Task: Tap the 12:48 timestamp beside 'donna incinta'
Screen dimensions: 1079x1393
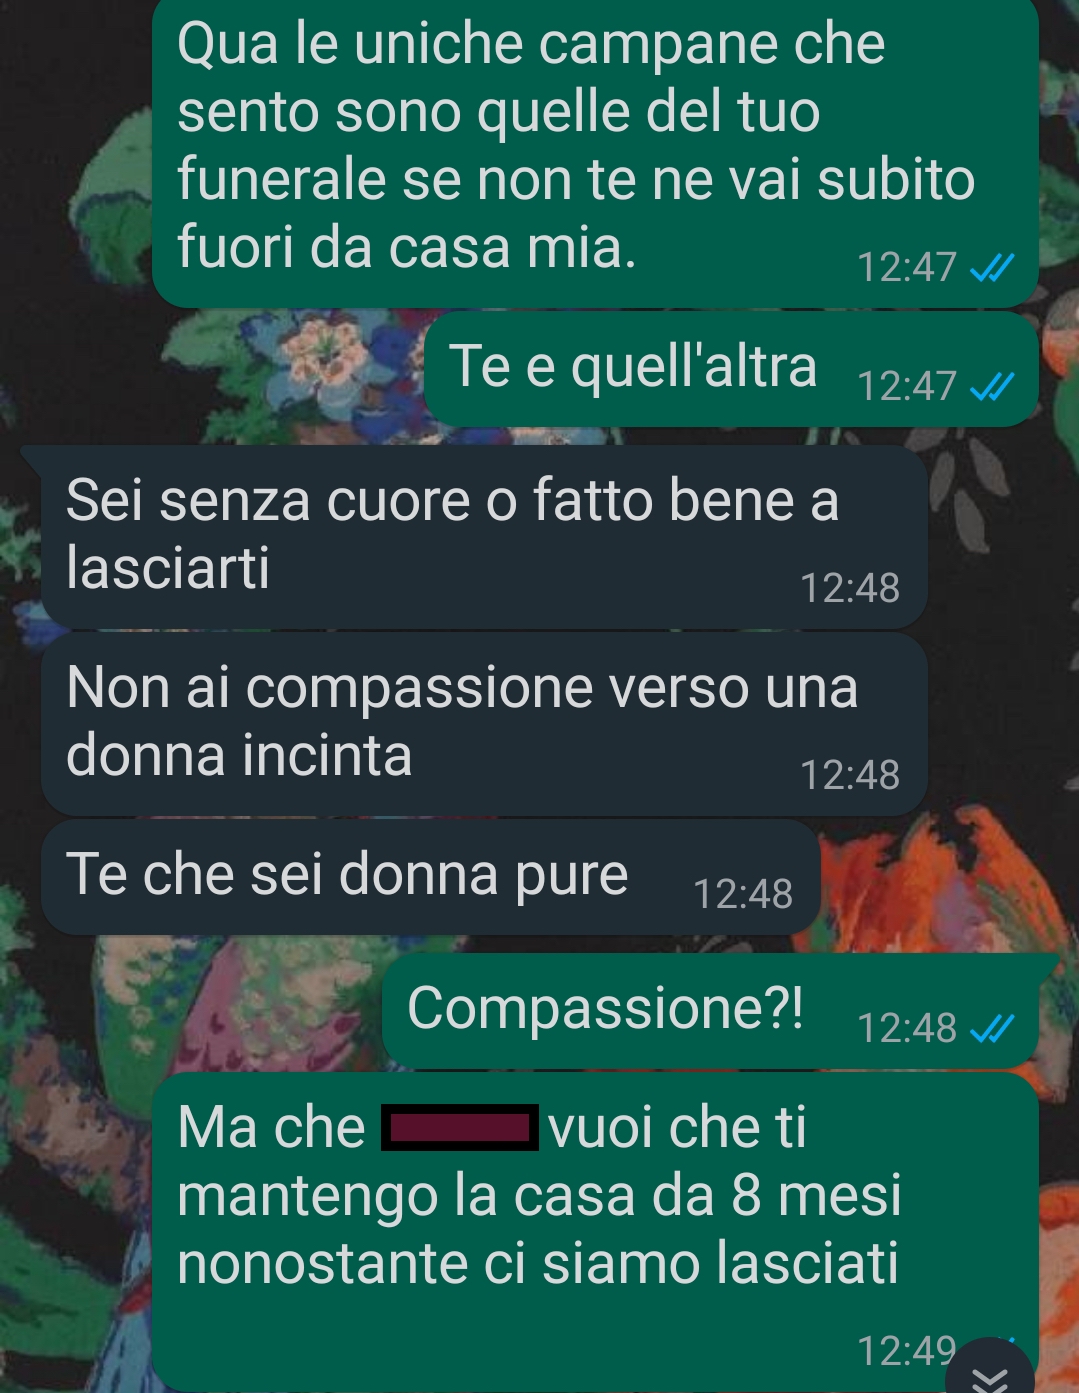Action: (x=850, y=775)
